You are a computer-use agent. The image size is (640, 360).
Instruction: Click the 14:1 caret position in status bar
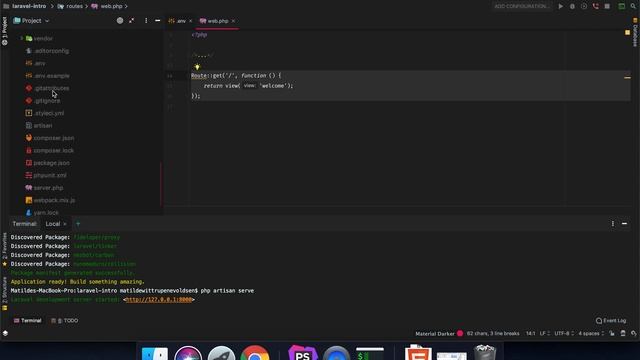click(x=530, y=333)
